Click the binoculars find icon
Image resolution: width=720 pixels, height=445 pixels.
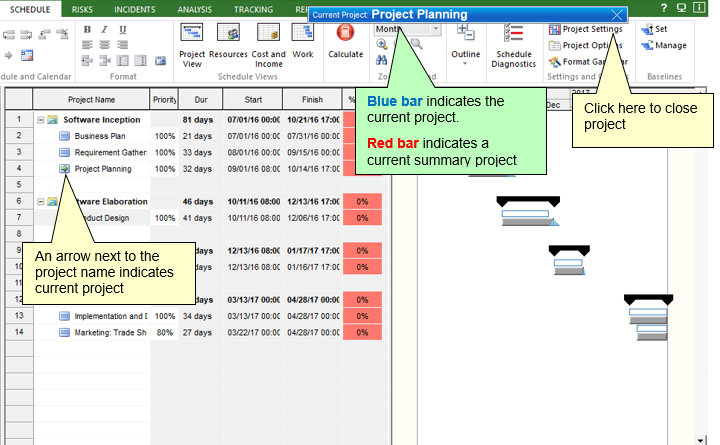382,60
